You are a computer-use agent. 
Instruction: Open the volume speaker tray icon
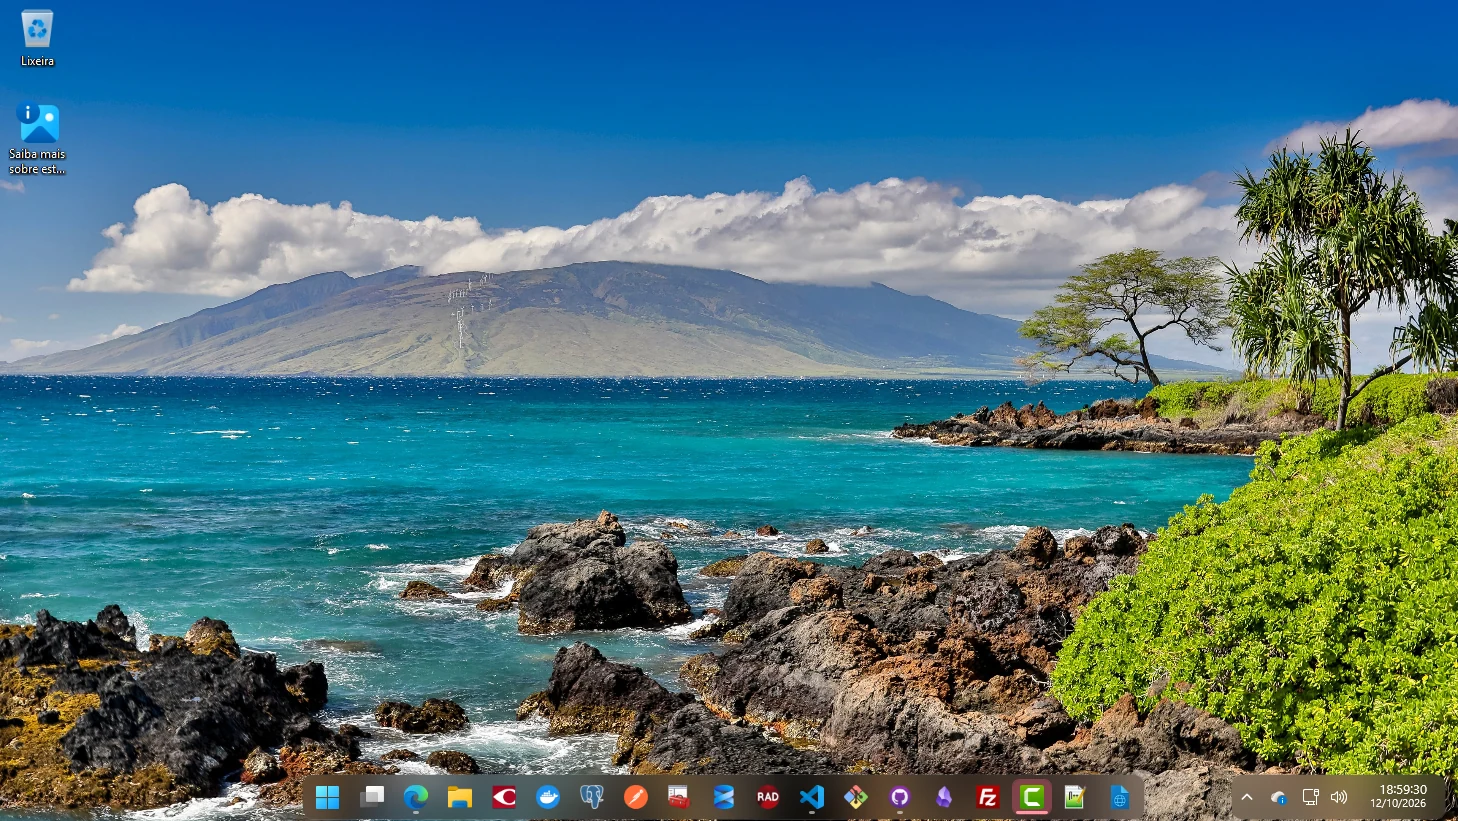(x=1340, y=797)
